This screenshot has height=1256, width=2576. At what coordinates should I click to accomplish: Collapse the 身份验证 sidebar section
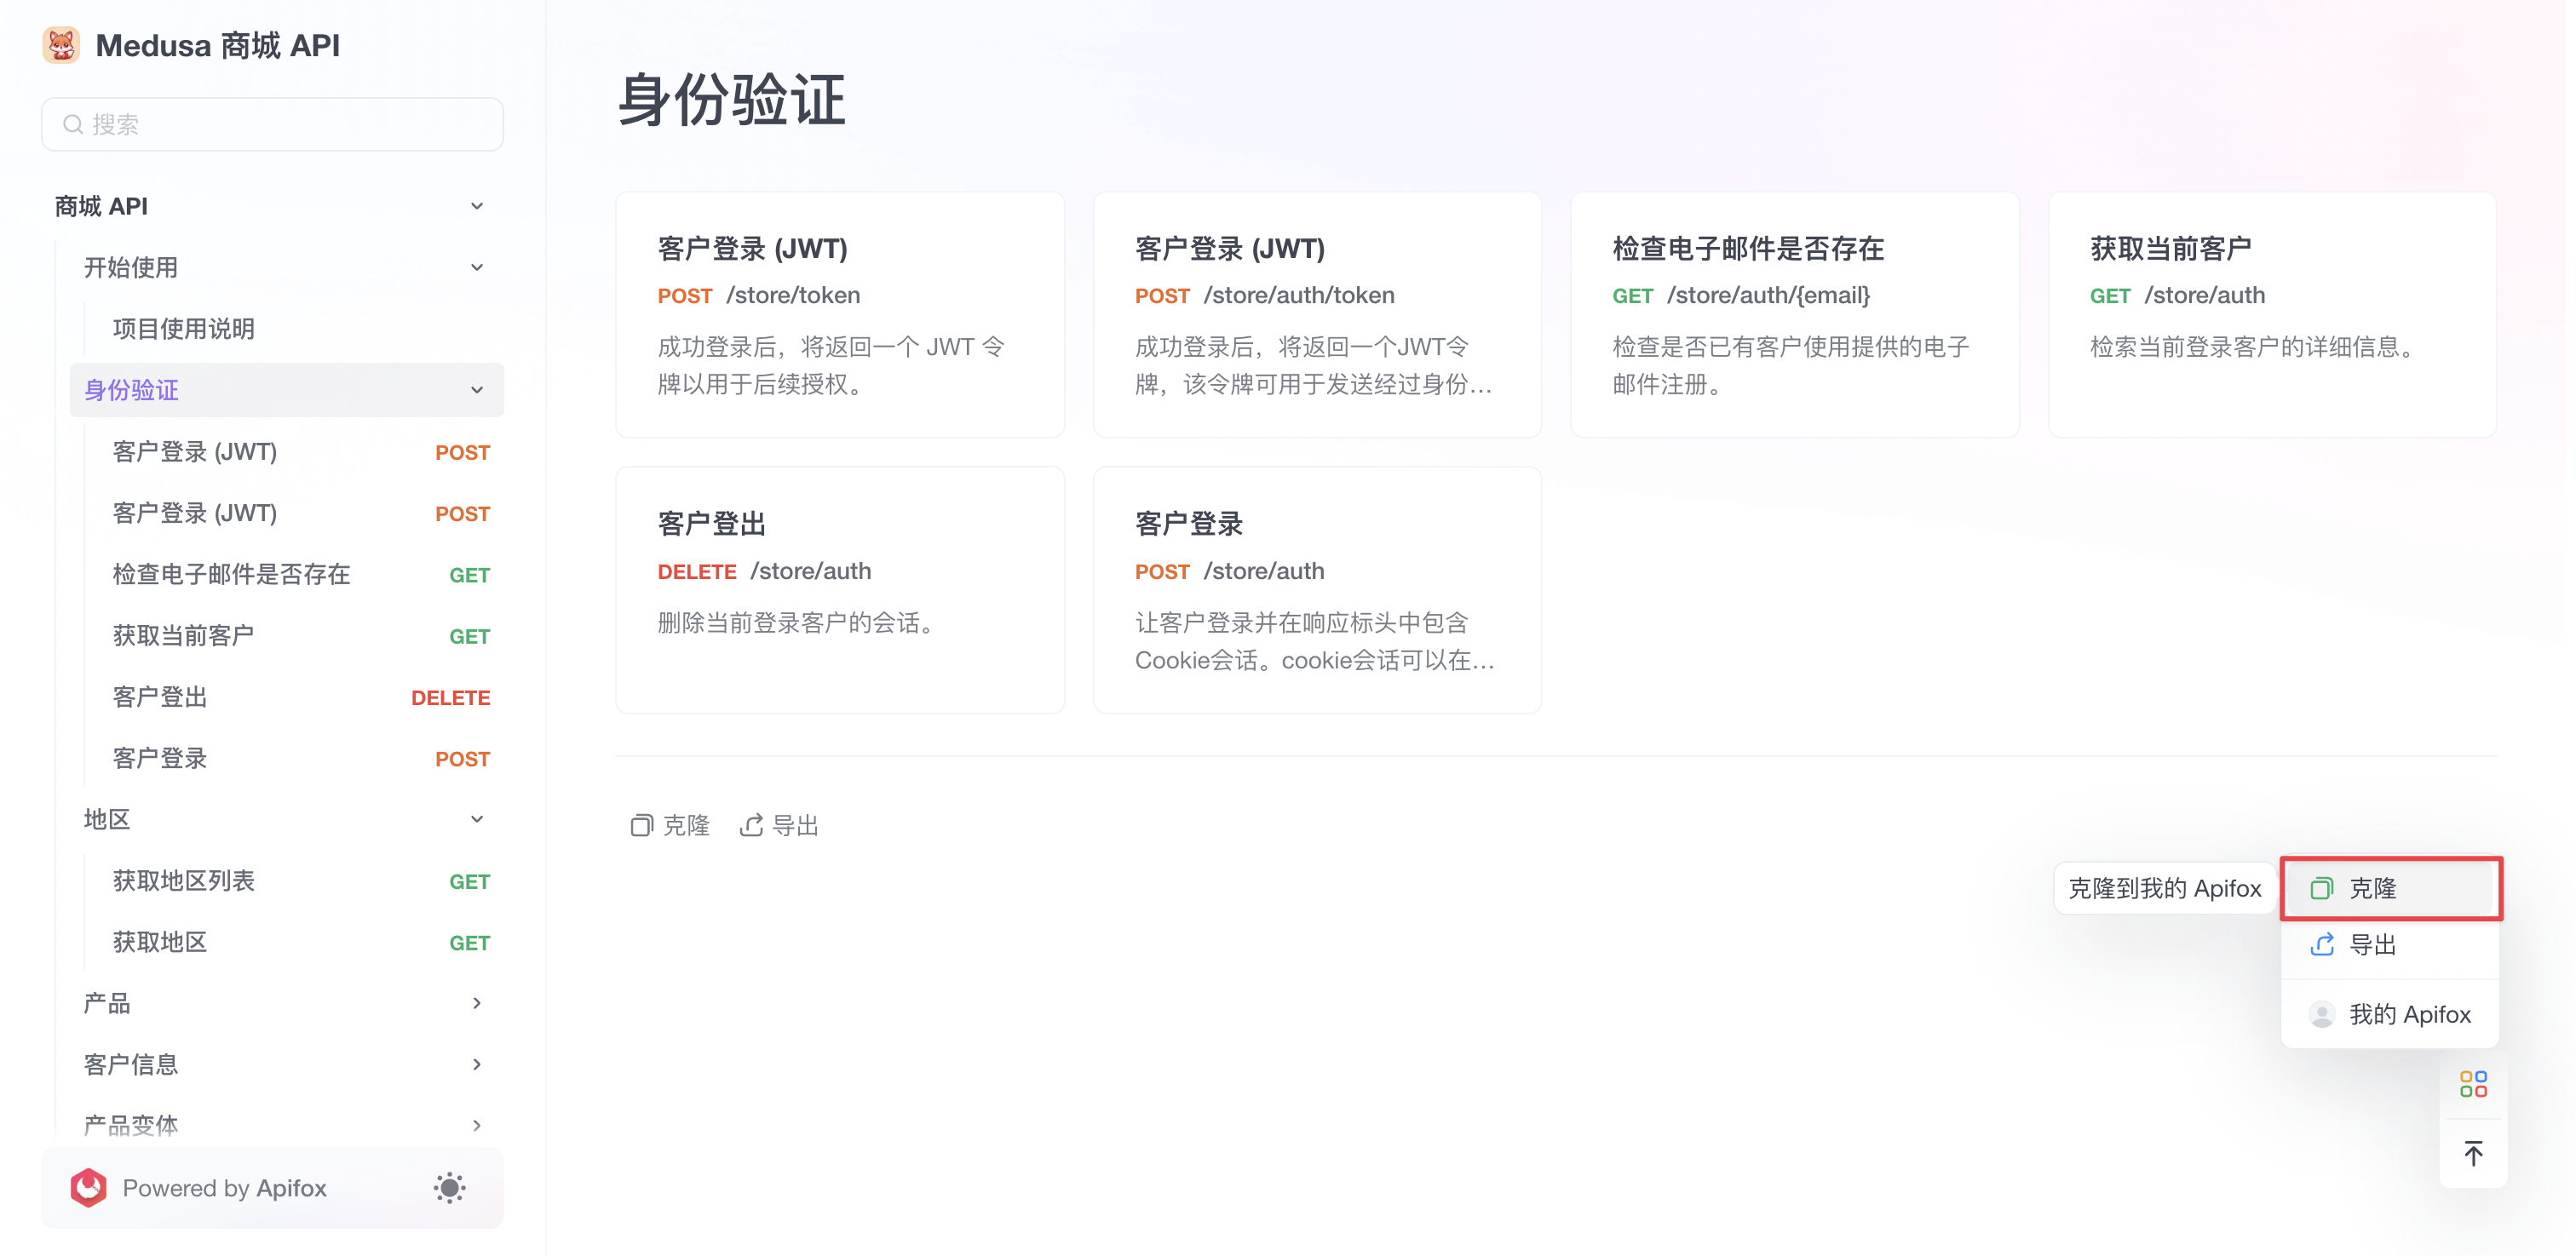tap(477, 390)
